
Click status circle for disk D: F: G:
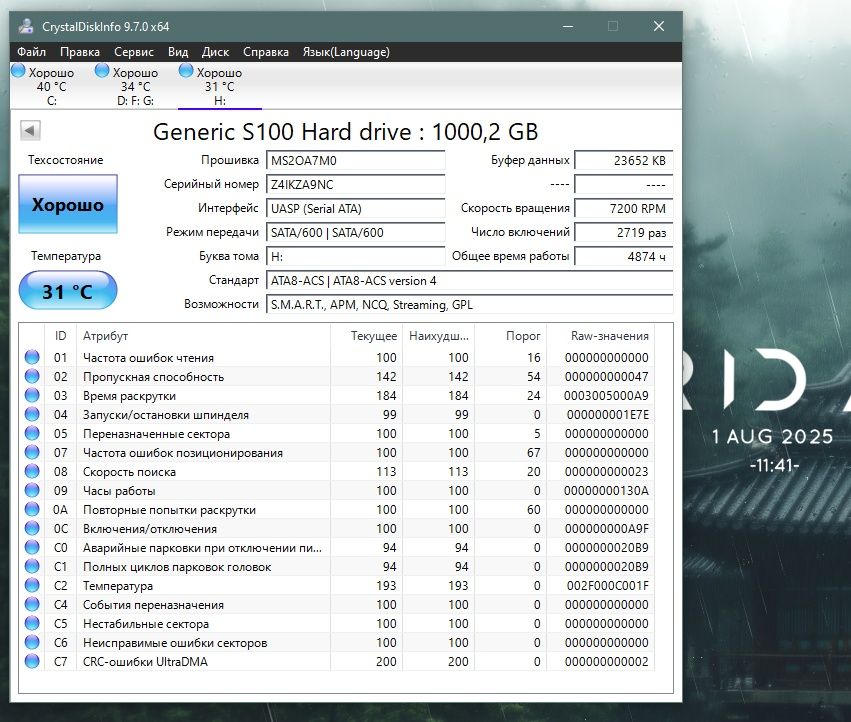[x=102, y=71]
